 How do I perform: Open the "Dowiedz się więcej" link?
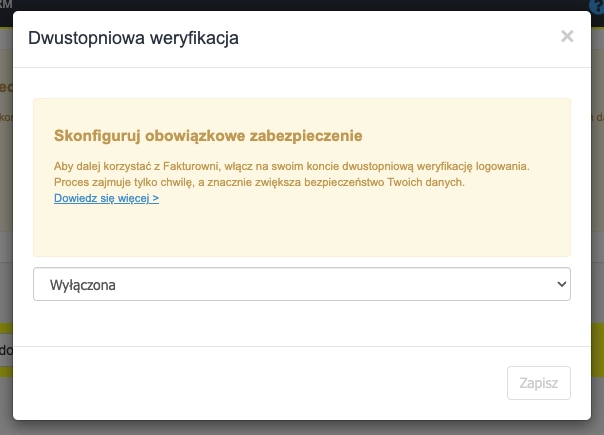coord(106,199)
